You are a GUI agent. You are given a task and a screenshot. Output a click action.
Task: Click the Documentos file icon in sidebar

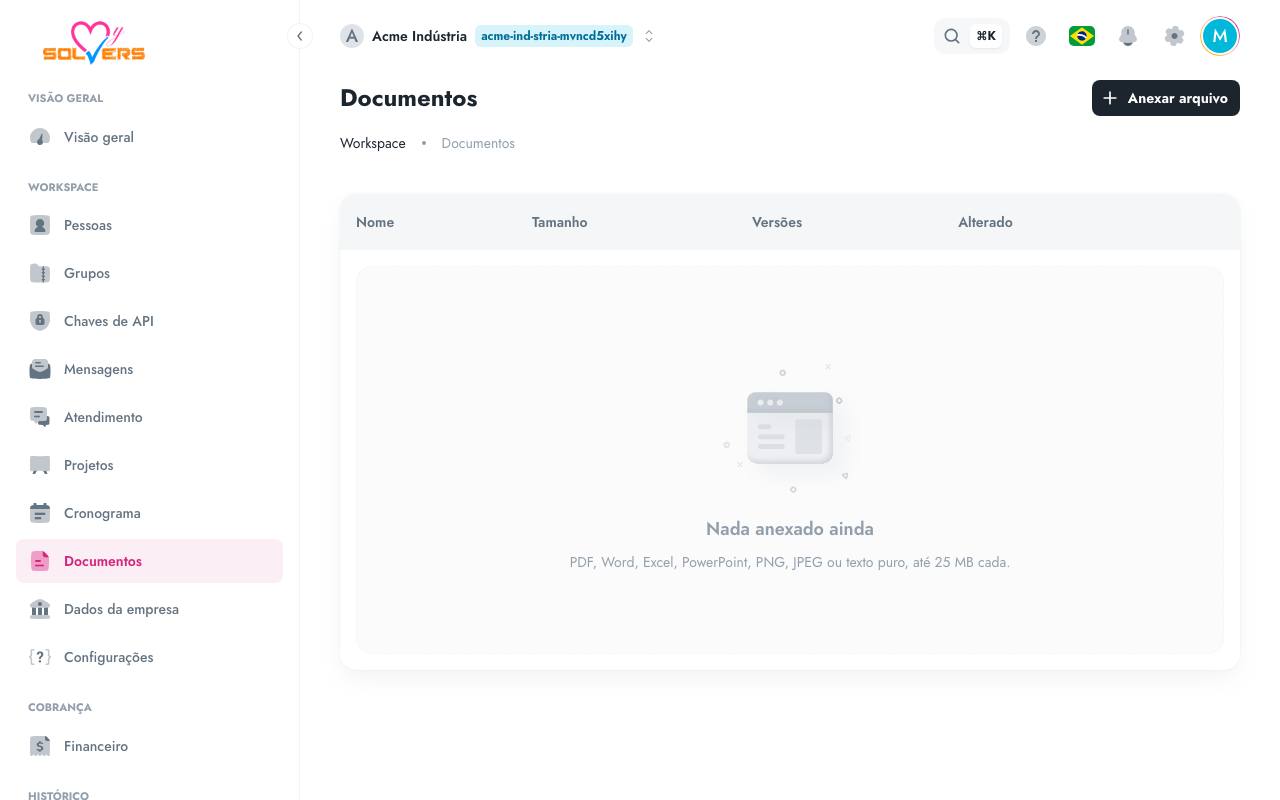pos(40,561)
